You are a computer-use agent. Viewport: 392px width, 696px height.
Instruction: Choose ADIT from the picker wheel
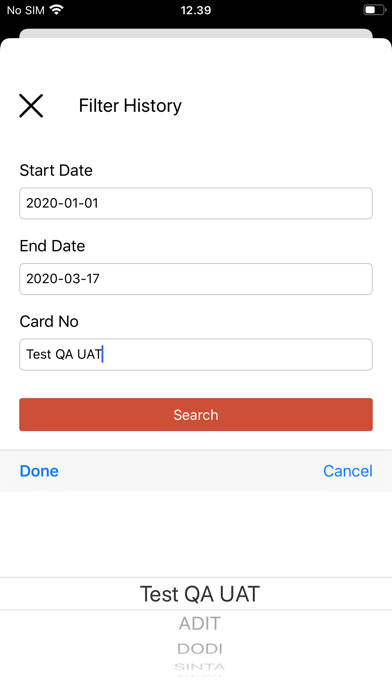(200, 624)
